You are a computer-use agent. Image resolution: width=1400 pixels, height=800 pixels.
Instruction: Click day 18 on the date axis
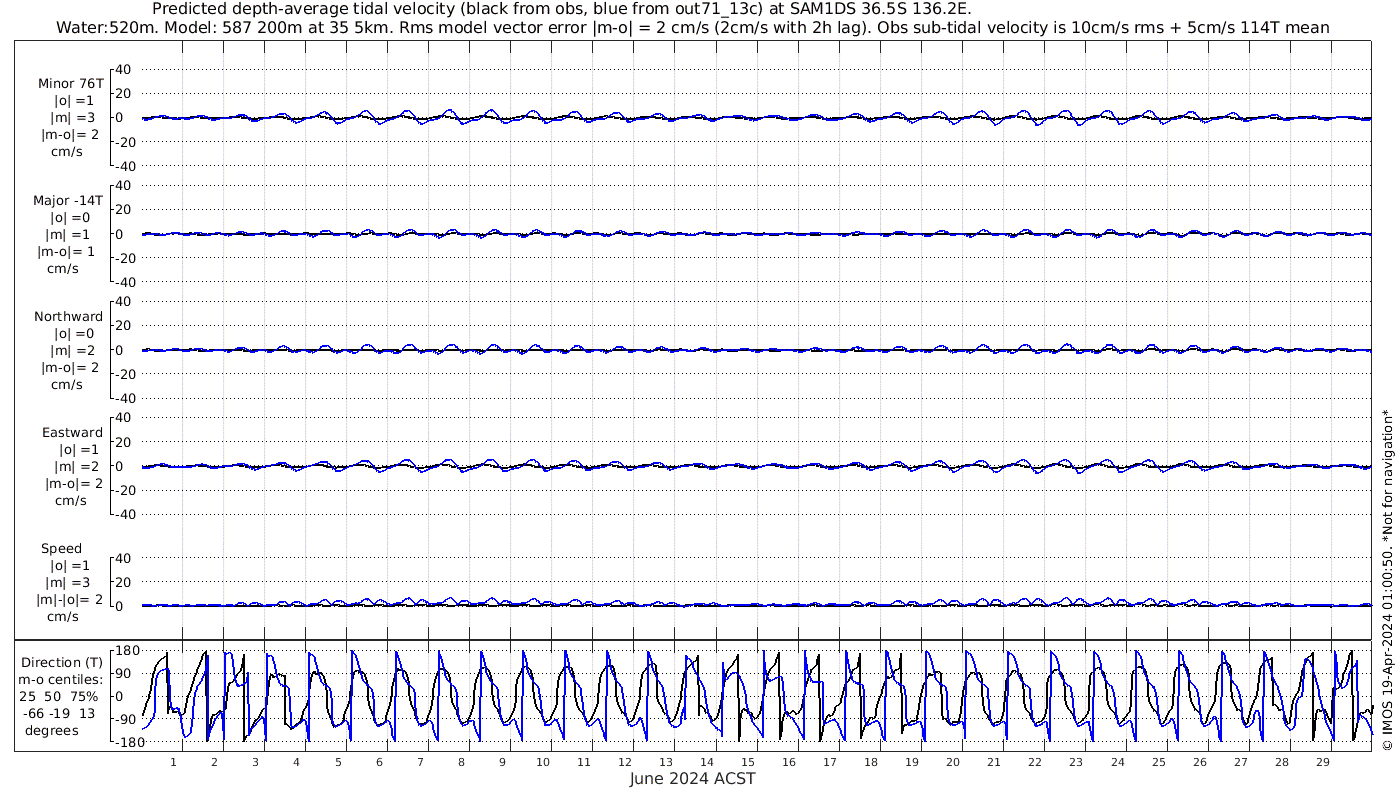tap(871, 762)
